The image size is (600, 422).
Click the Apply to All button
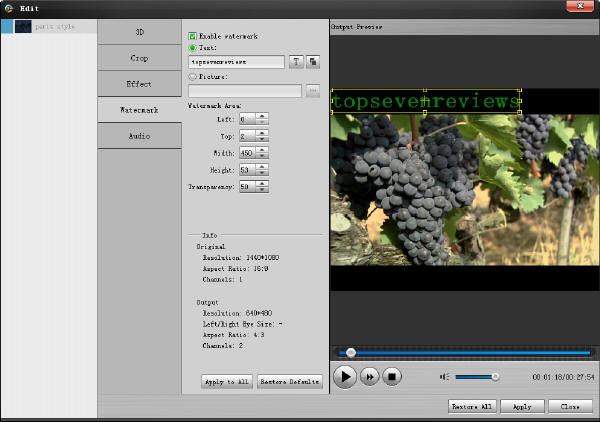pos(227,381)
